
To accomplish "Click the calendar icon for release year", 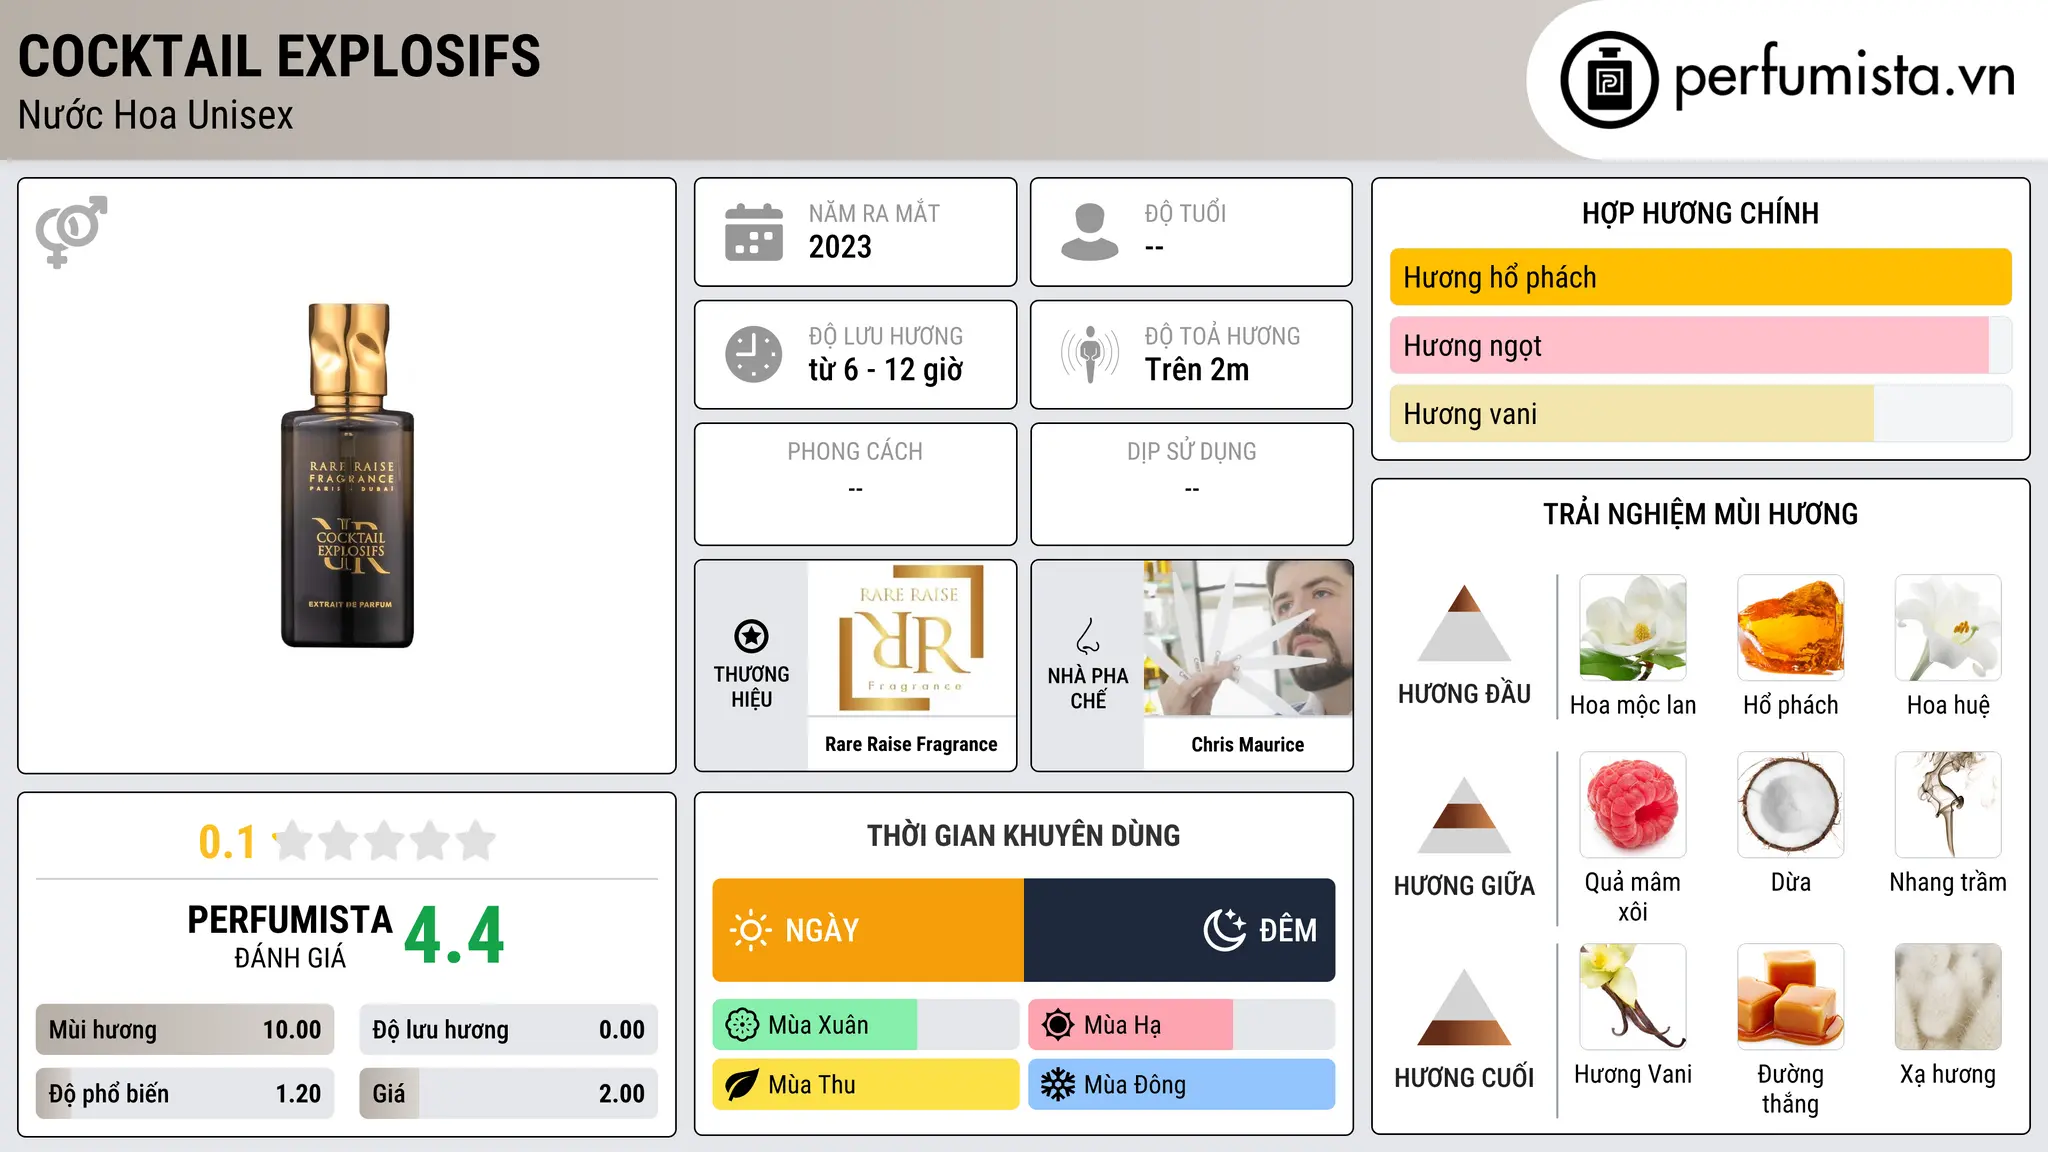I will tap(754, 232).
